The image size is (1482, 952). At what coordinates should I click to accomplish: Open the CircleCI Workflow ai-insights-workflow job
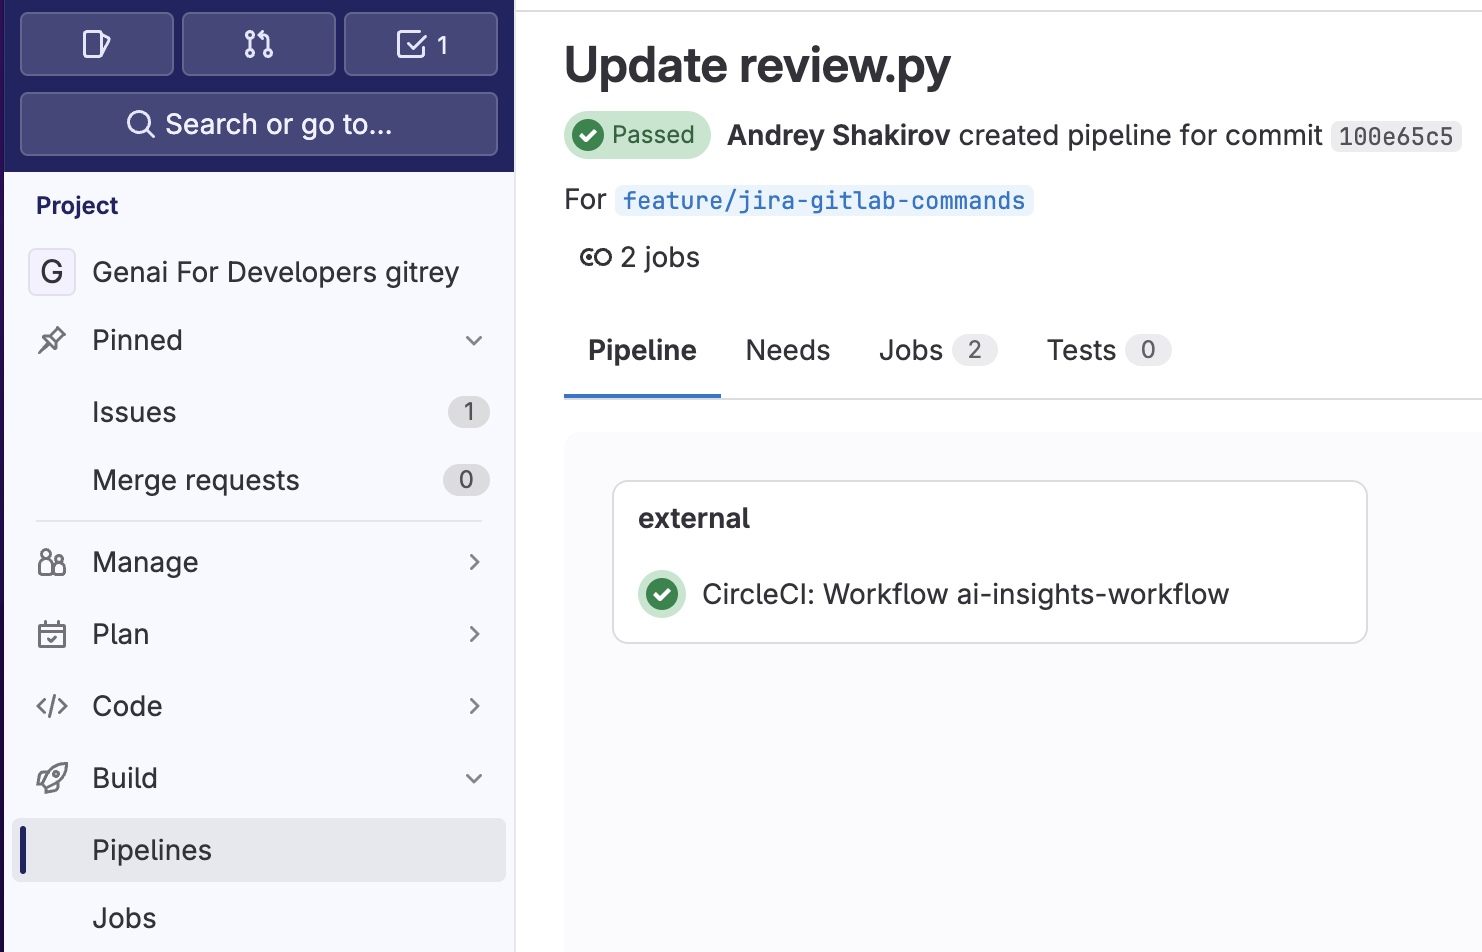(x=965, y=594)
